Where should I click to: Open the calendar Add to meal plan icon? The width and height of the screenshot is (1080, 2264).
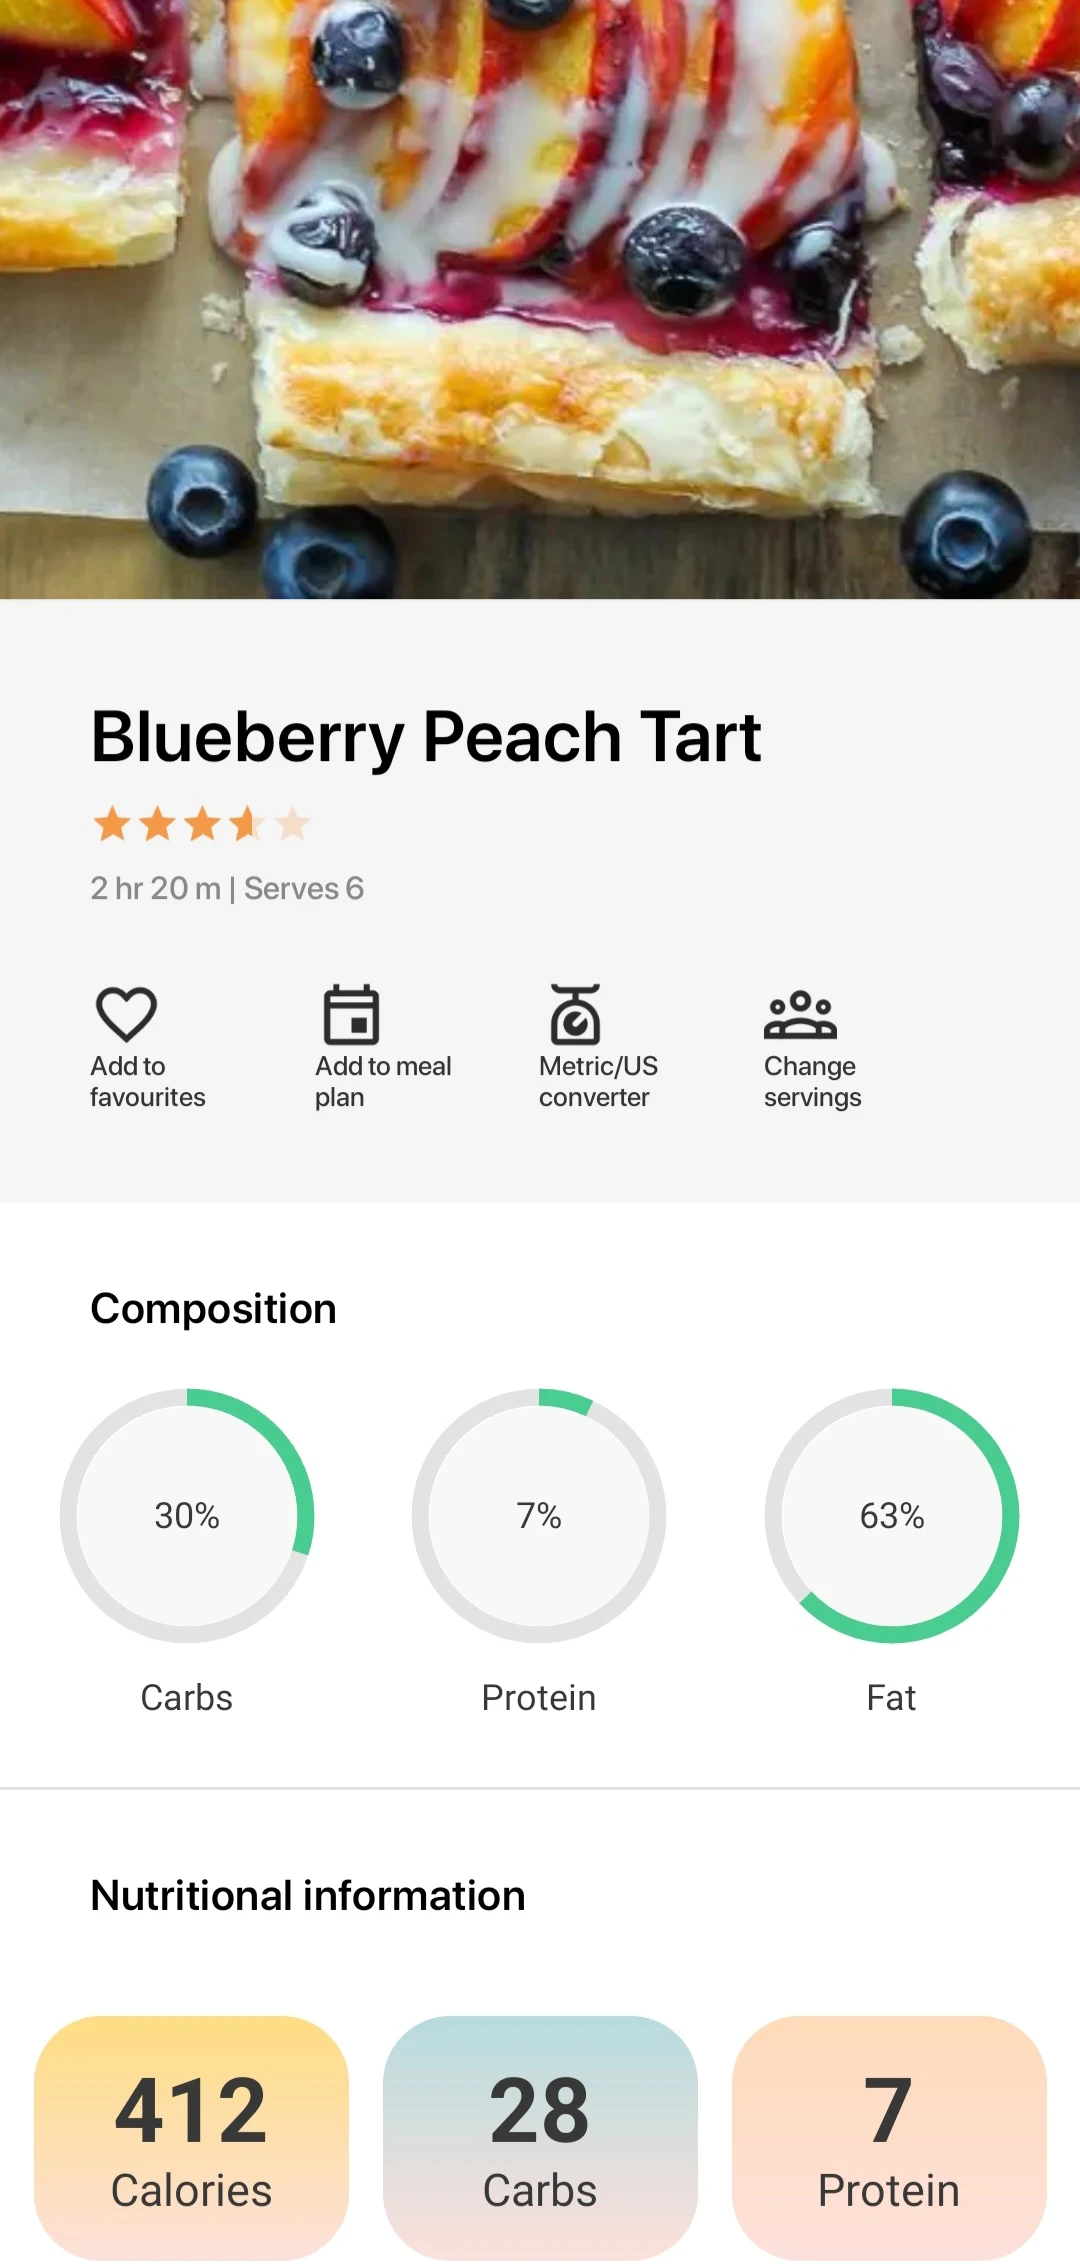351,1014
